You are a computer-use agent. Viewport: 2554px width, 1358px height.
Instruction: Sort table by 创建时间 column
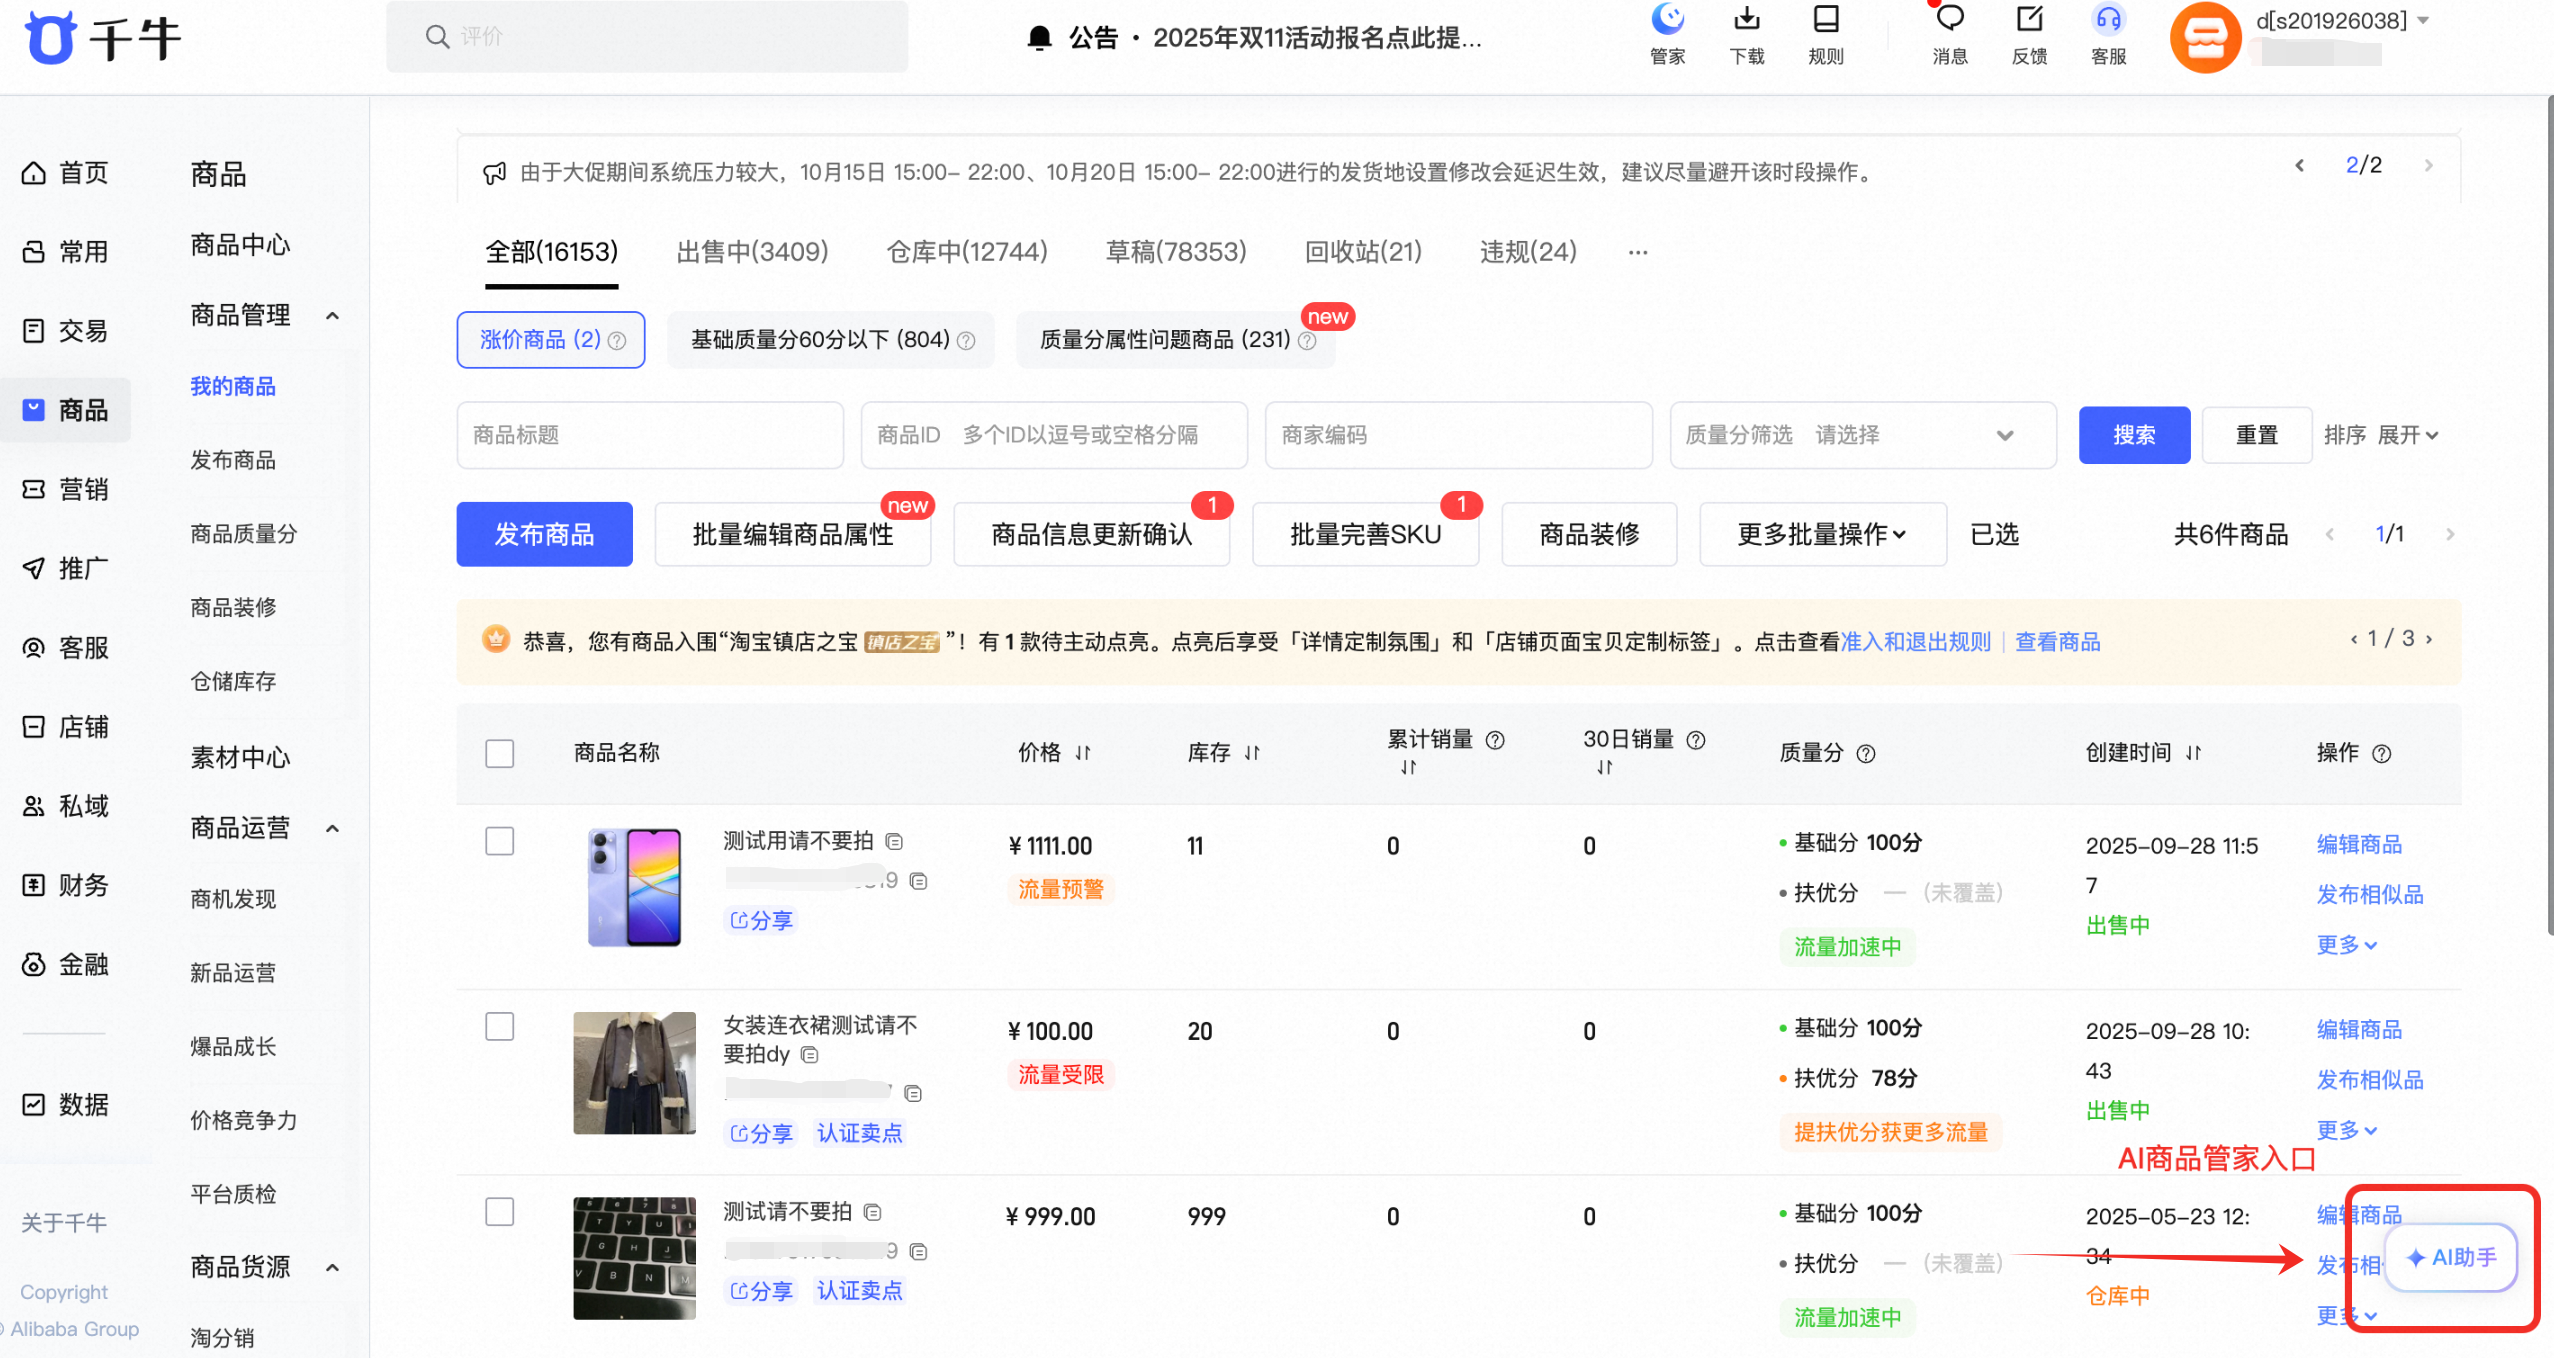tap(2194, 753)
